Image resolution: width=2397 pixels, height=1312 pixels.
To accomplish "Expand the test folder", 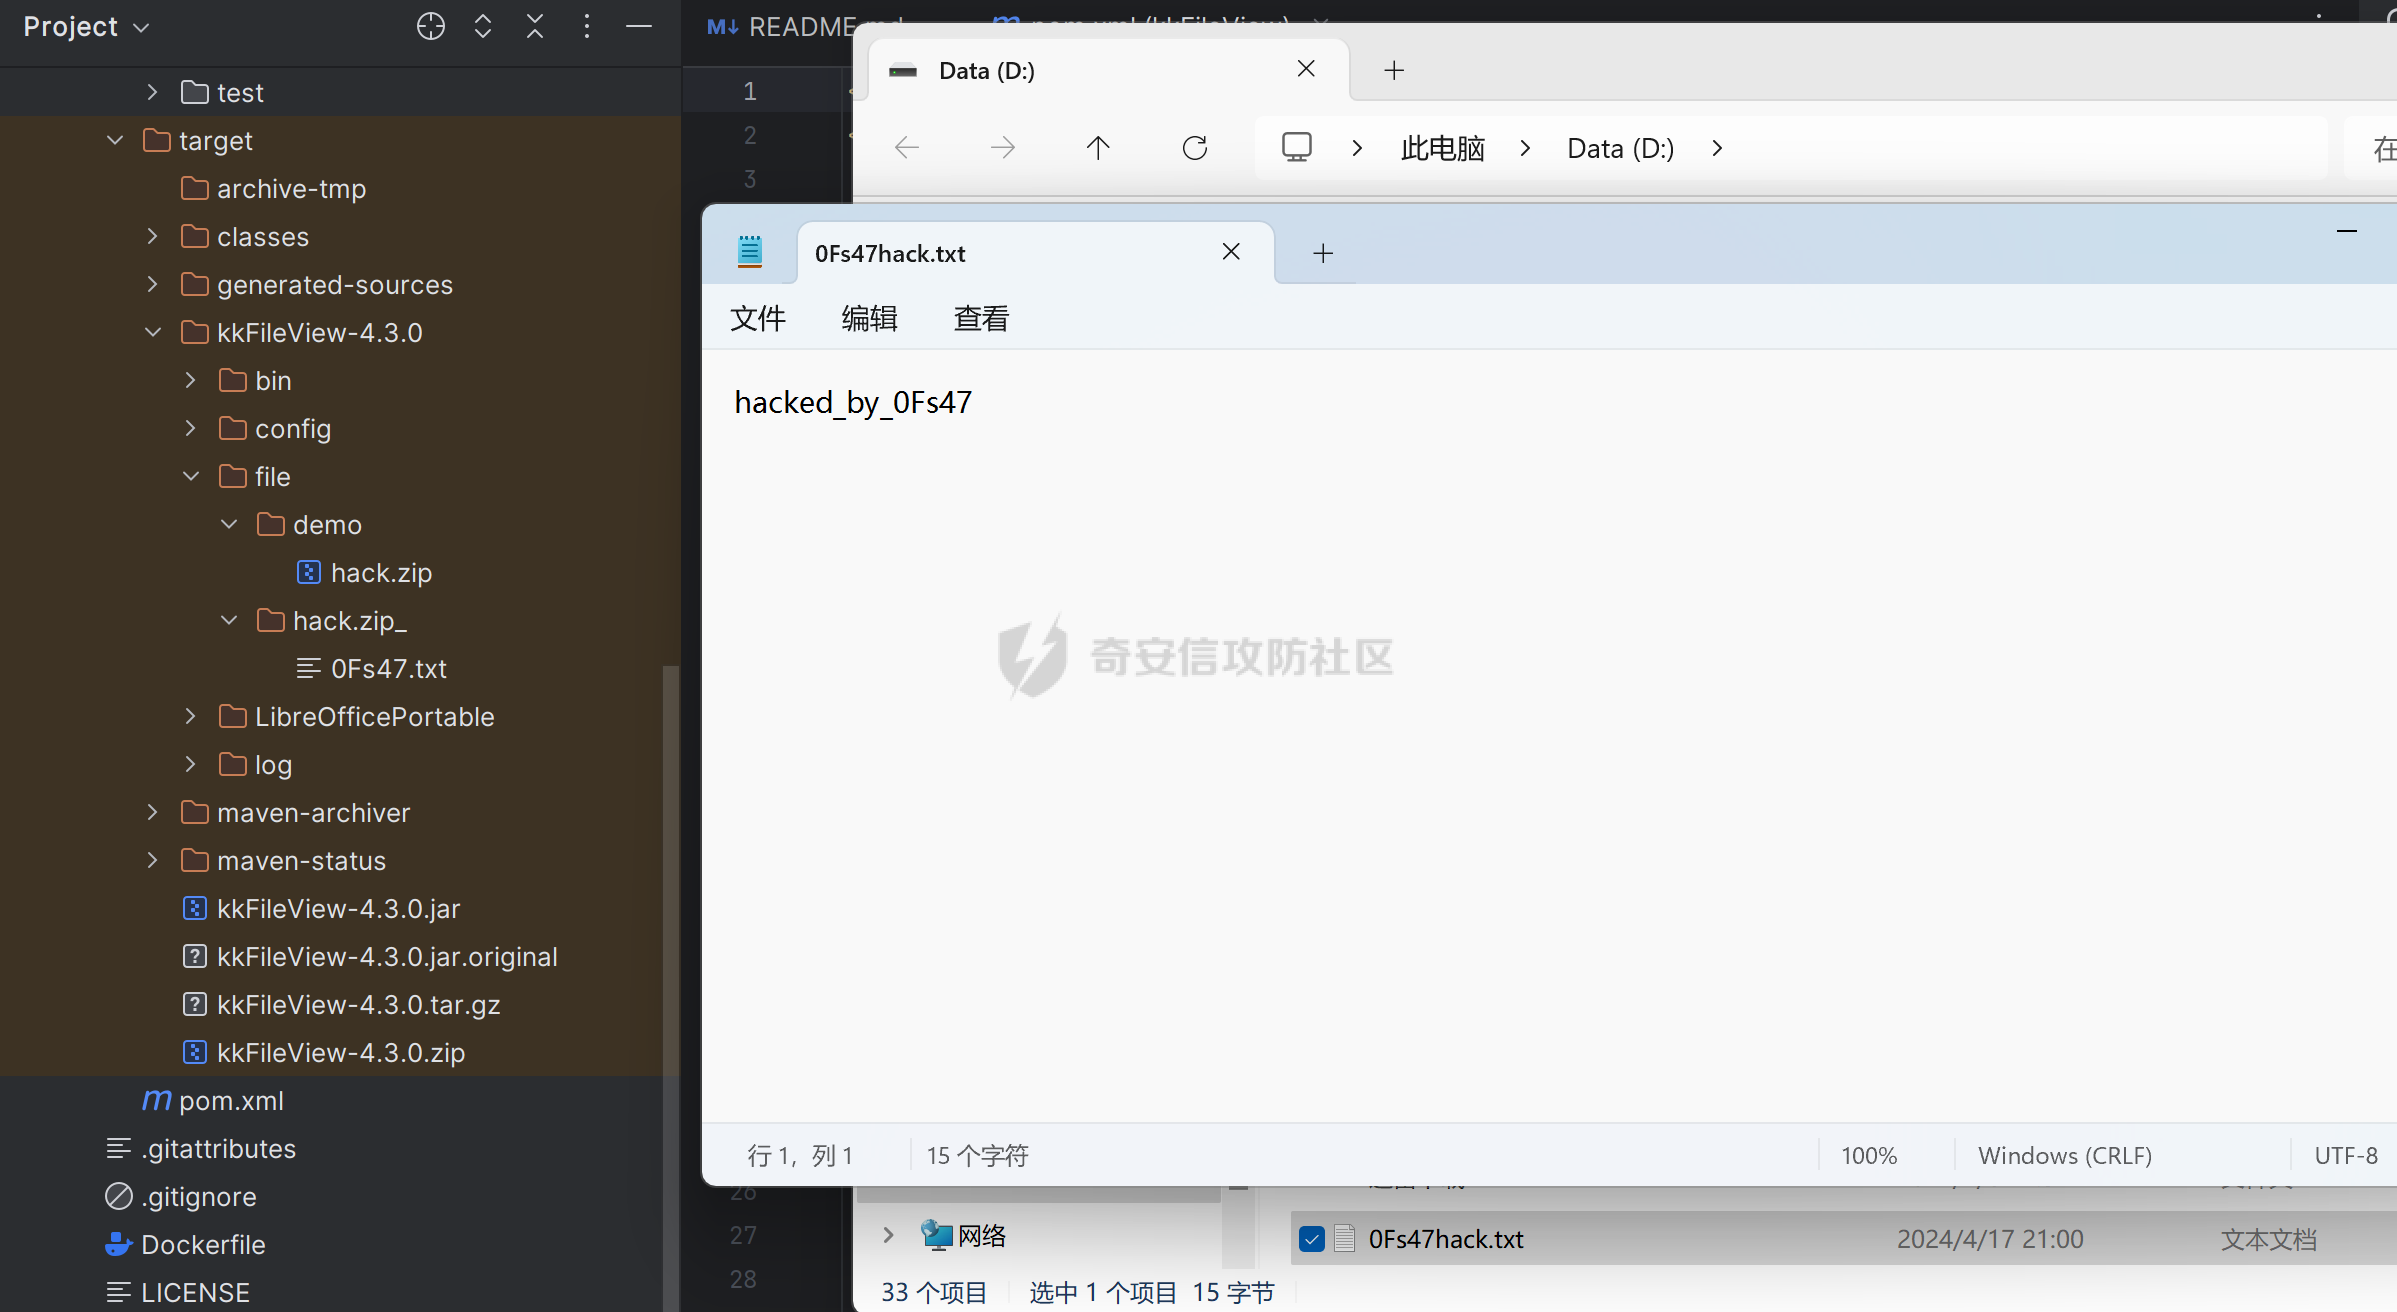I will coord(152,92).
